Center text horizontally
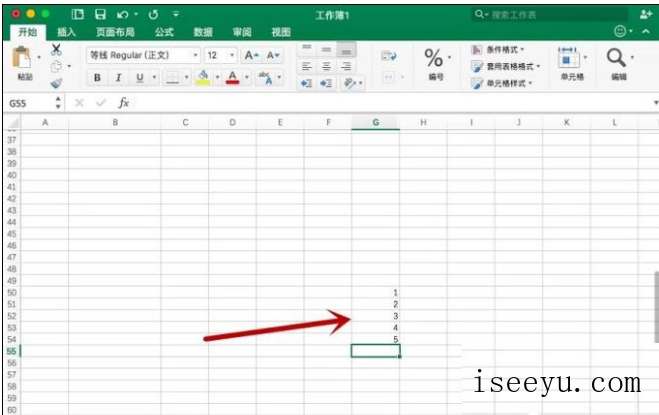The image size is (659, 415). (326, 66)
